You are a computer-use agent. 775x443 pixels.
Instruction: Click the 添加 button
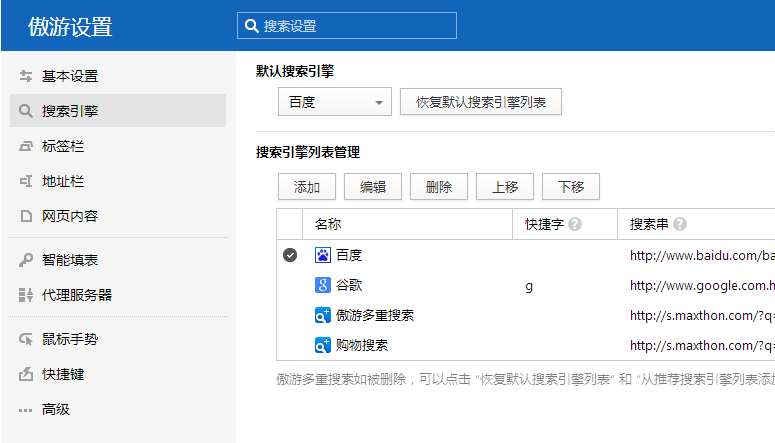307,187
